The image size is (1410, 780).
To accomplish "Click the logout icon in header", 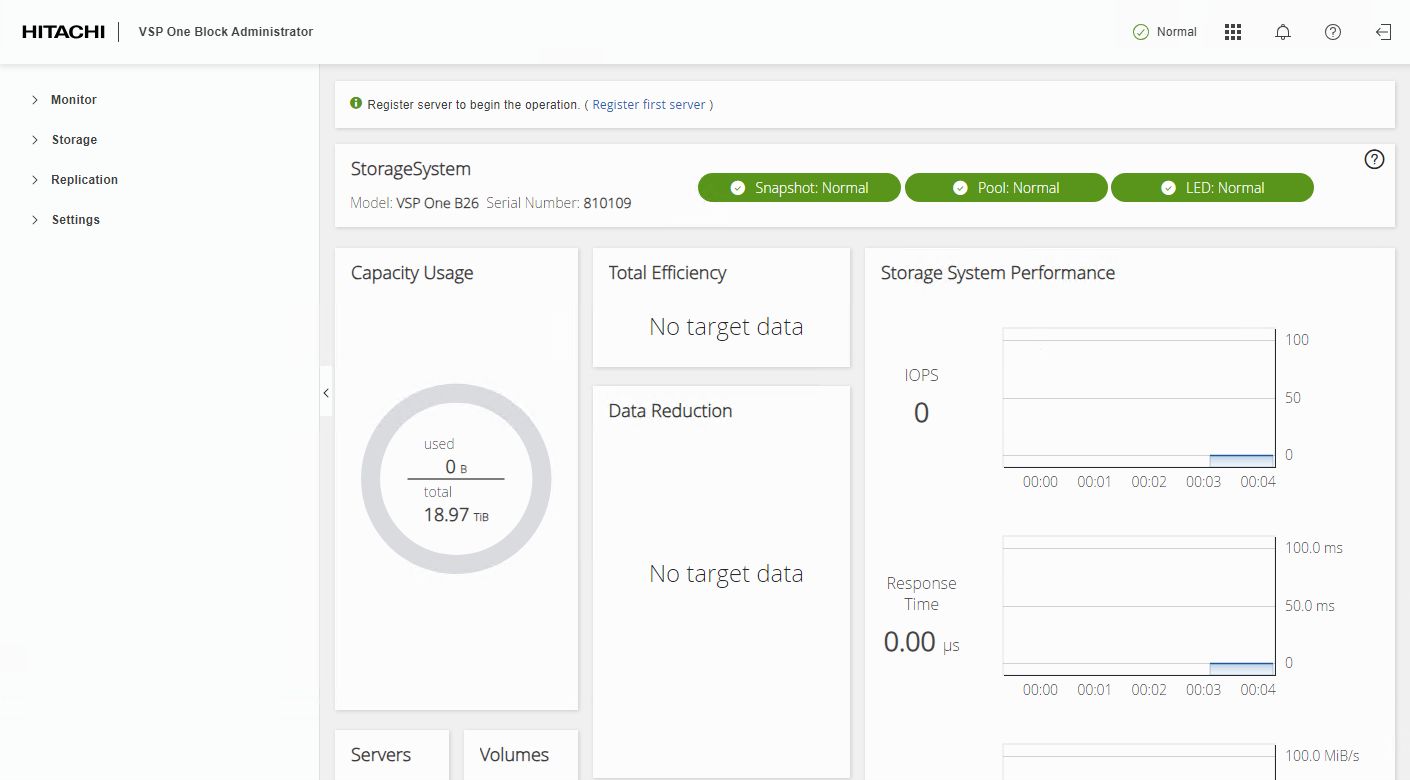I will click(1383, 32).
